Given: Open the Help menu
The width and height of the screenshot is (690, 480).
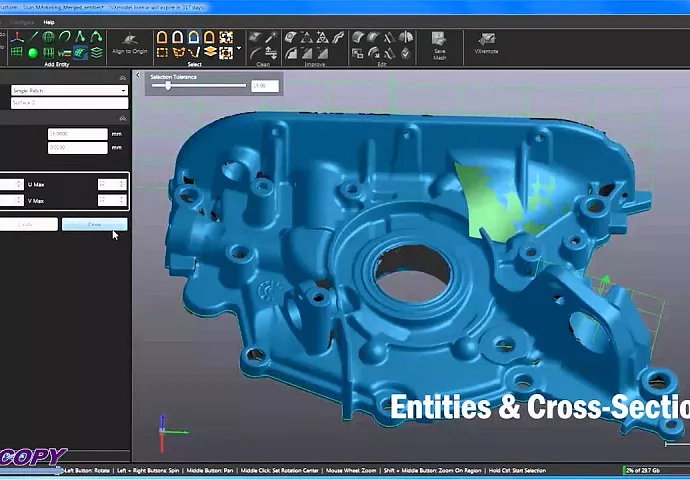Looking at the screenshot, I should point(49,21).
